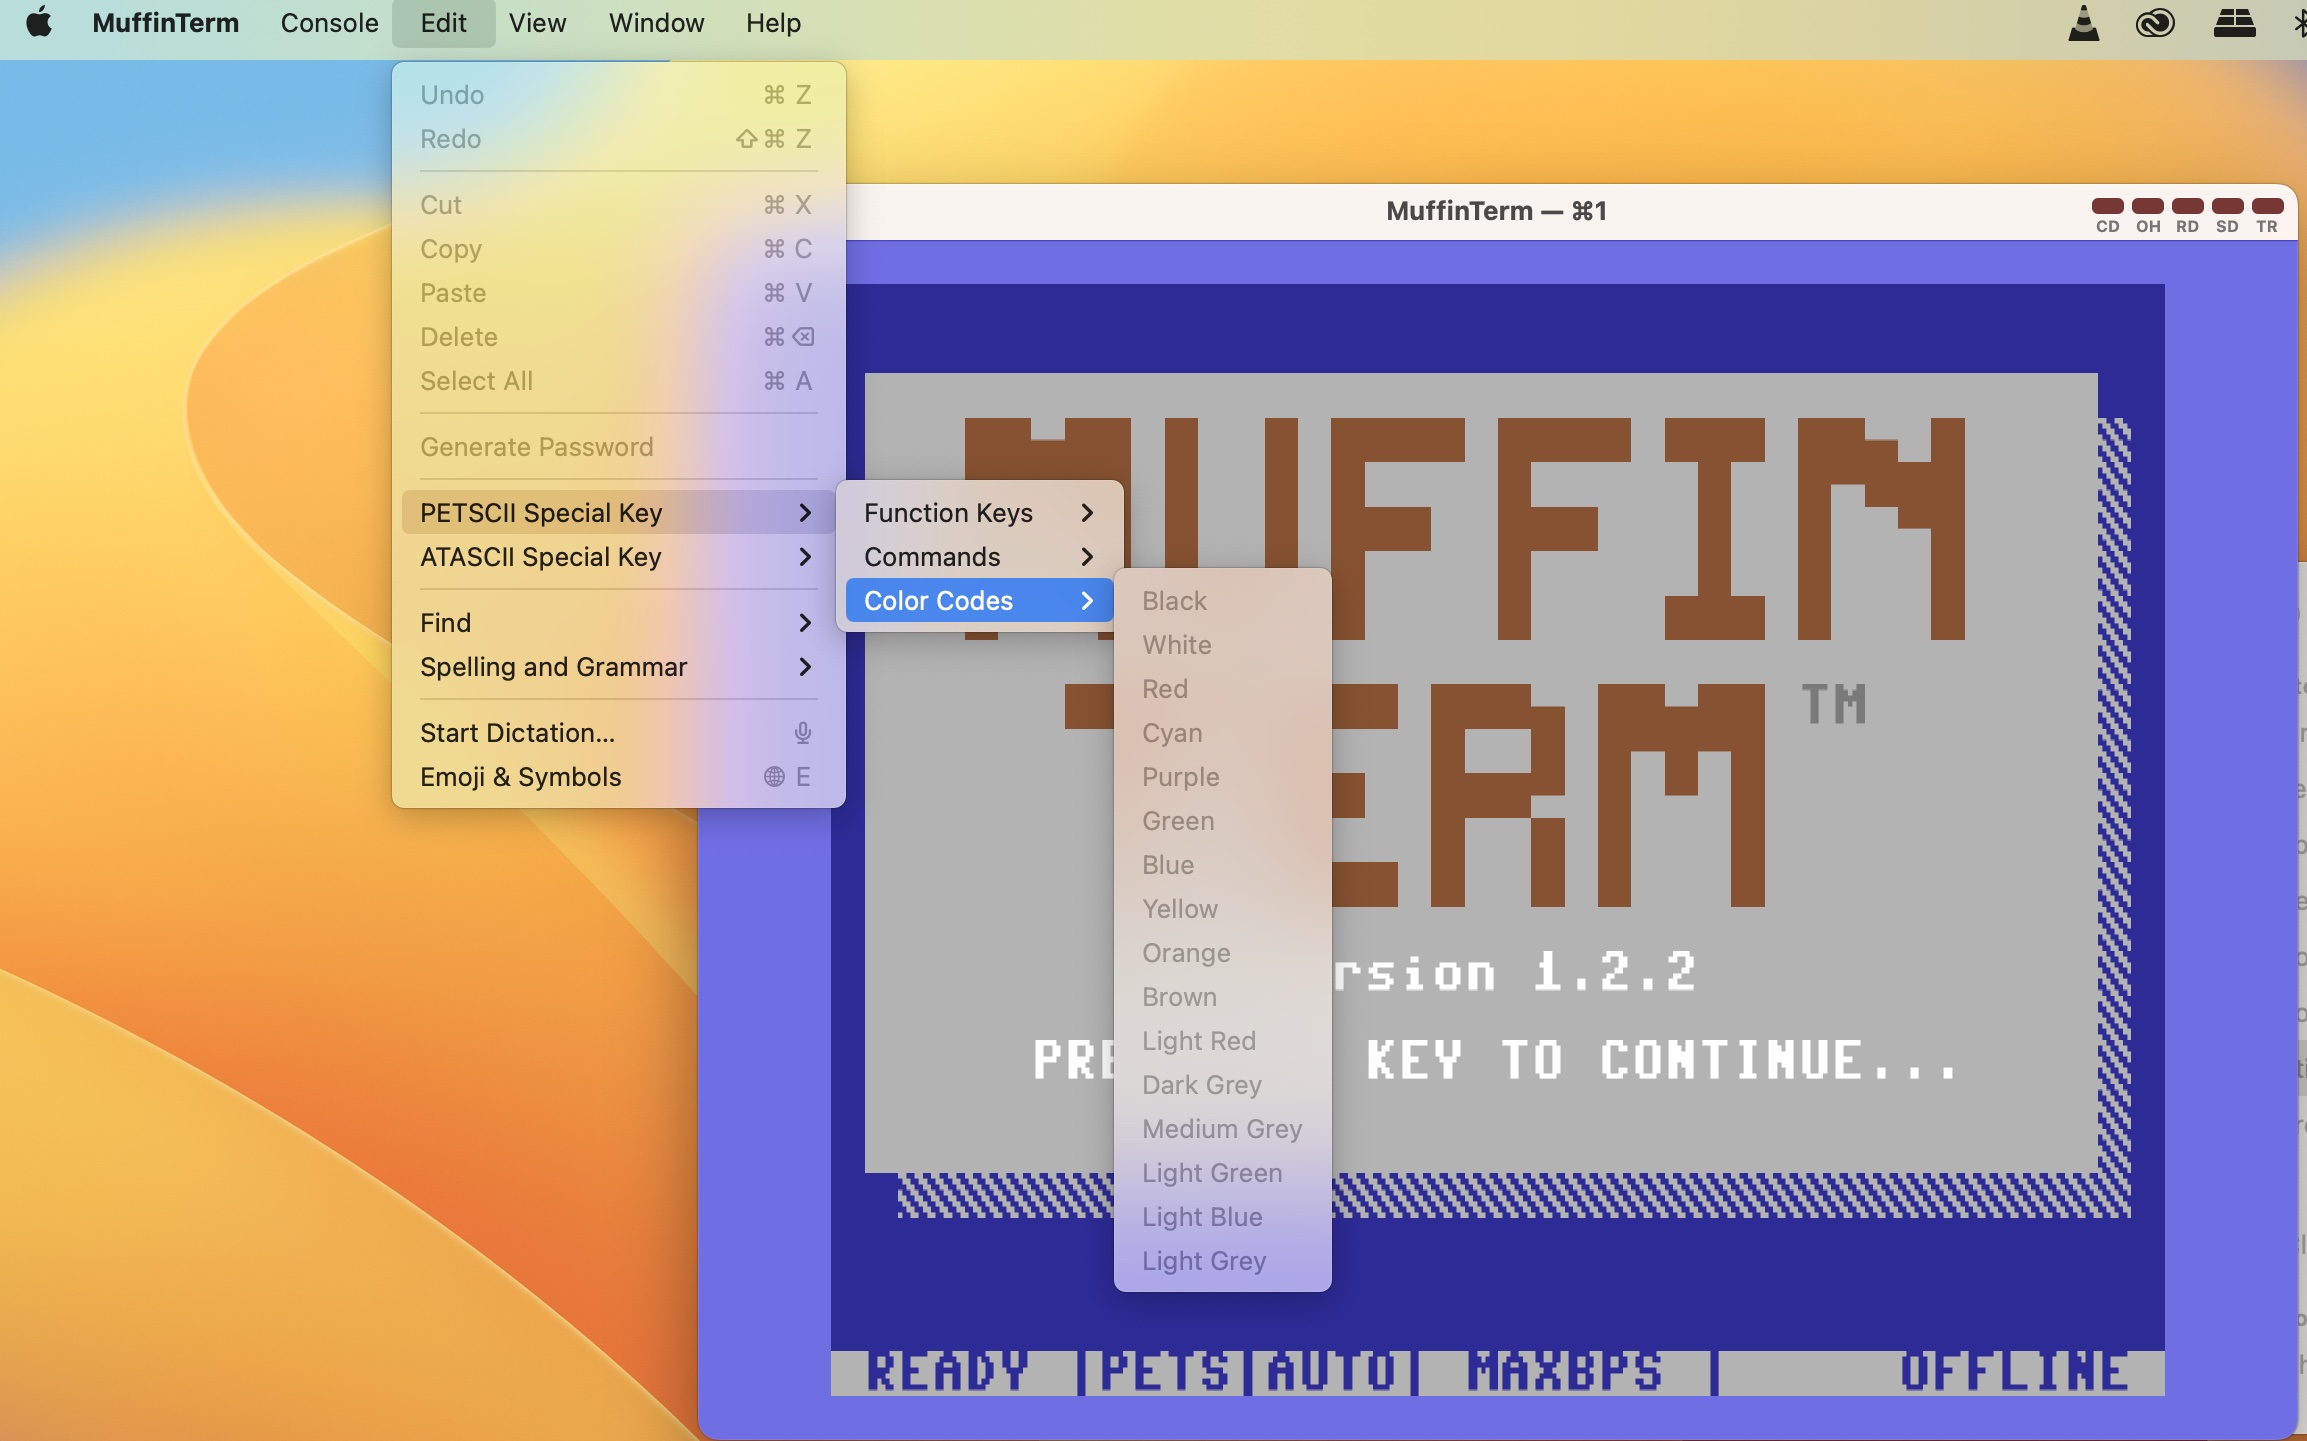Viewport: 2307px width, 1441px height.
Task: Pick White from Color Codes
Action: pyautogui.click(x=1222, y=645)
